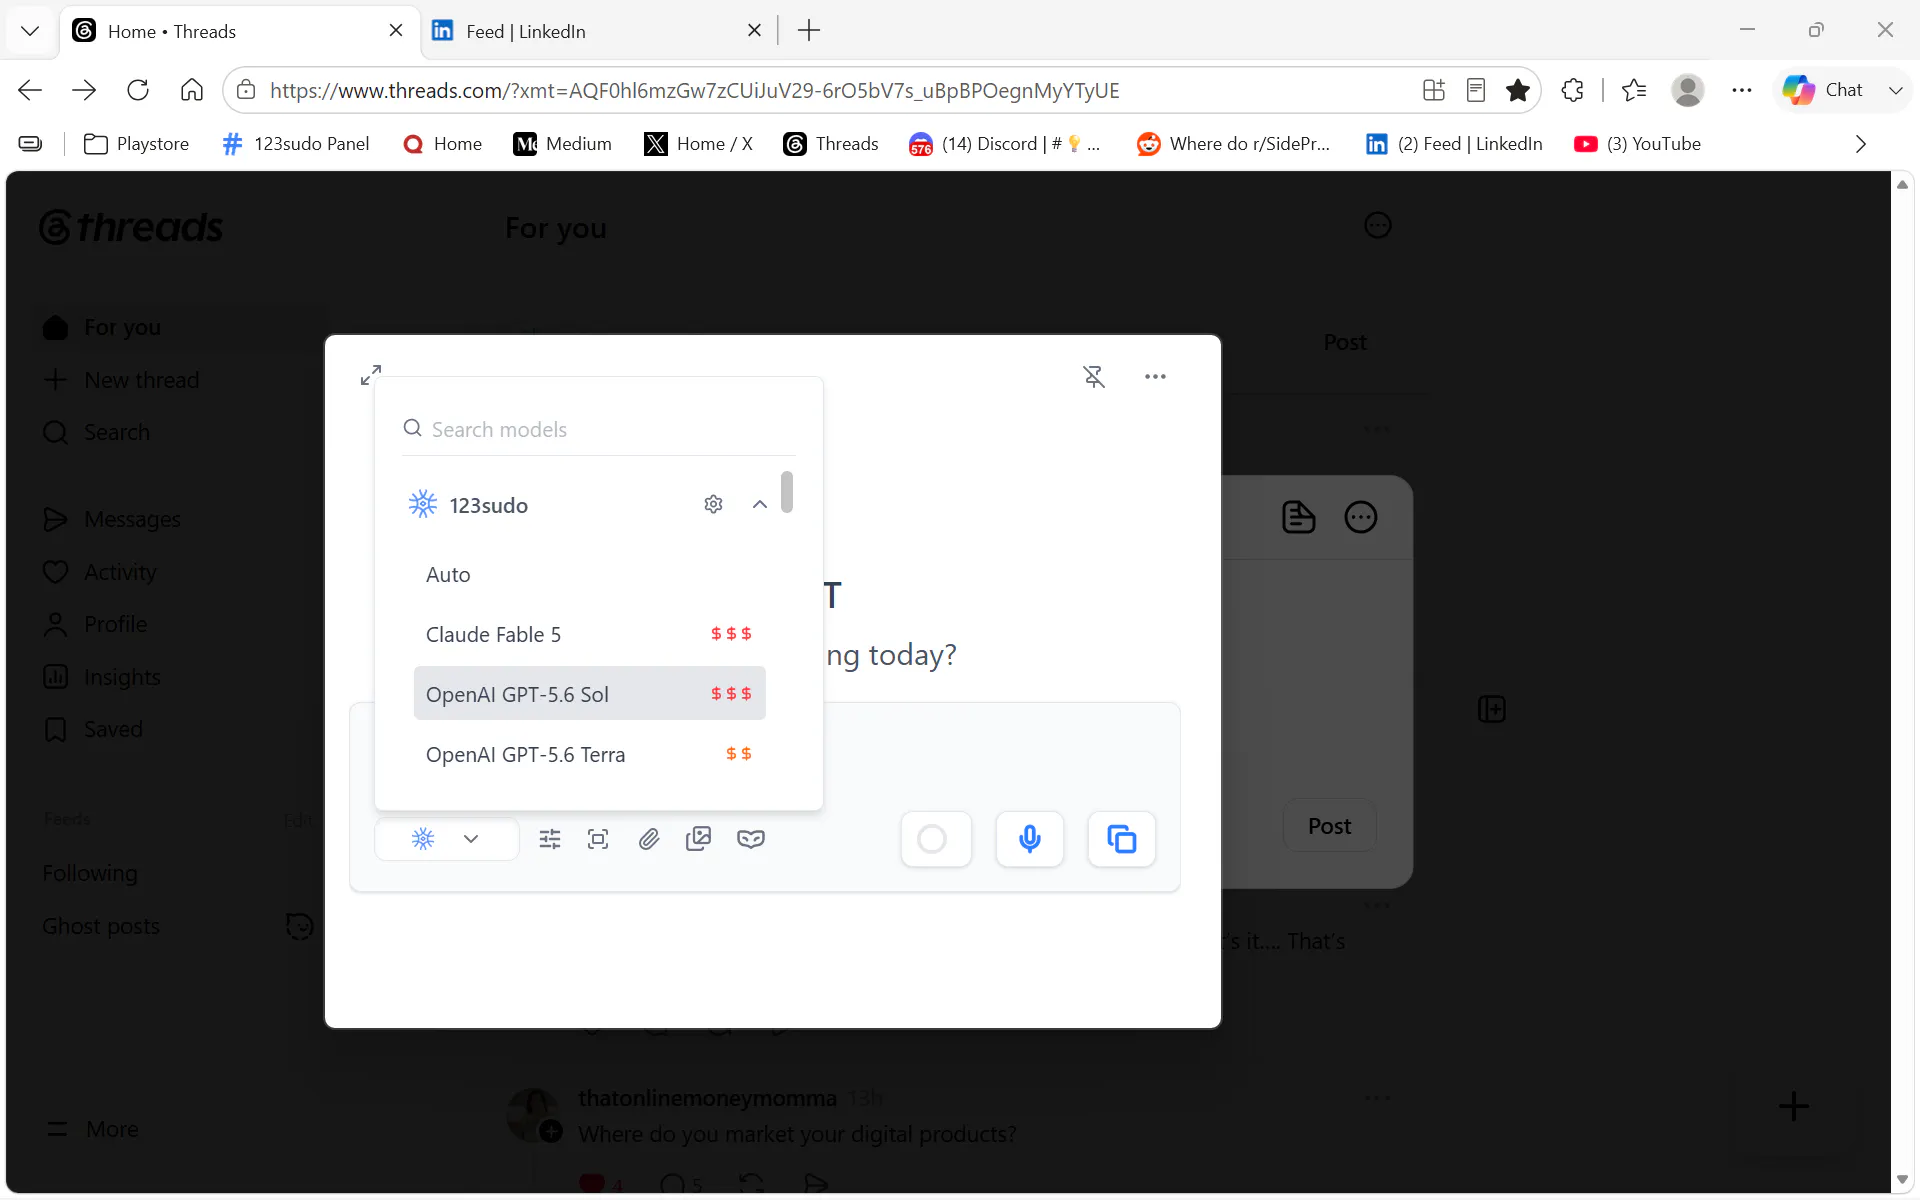
Task: Reload the current page
Action: (x=138, y=90)
